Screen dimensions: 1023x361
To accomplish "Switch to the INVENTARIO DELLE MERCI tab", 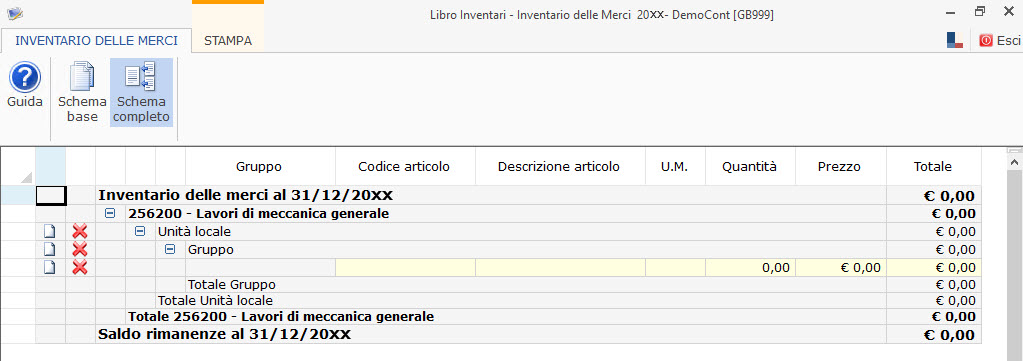I will tap(97, 40).
